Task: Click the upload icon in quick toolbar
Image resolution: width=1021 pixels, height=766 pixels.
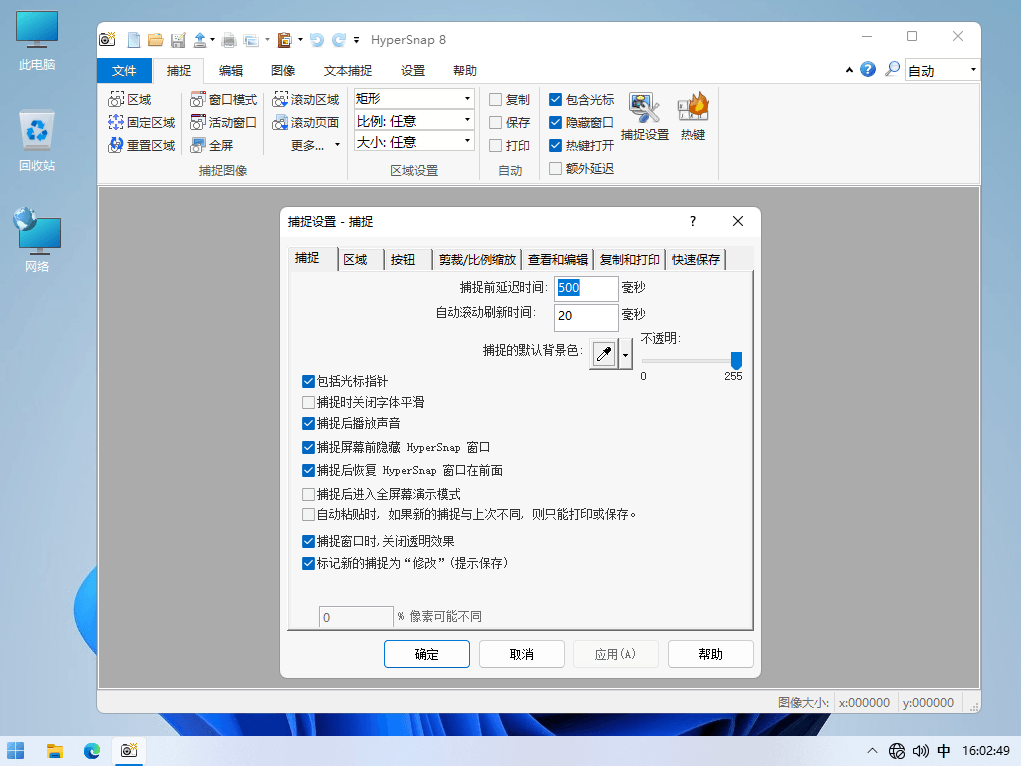Action: point(200,40)
